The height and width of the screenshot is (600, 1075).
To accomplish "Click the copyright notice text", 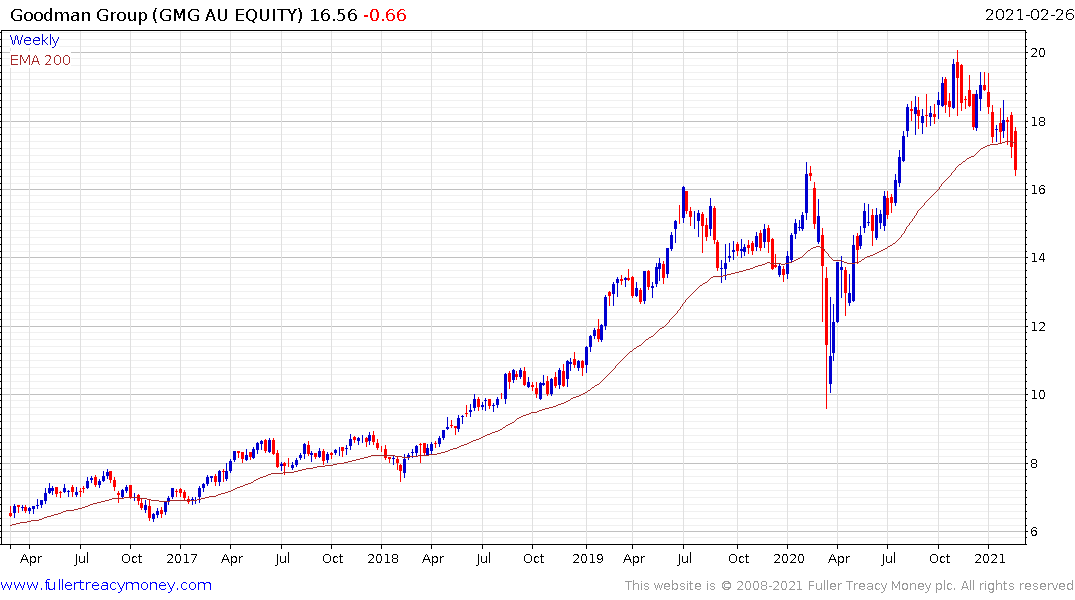I will tap(849, 585).
